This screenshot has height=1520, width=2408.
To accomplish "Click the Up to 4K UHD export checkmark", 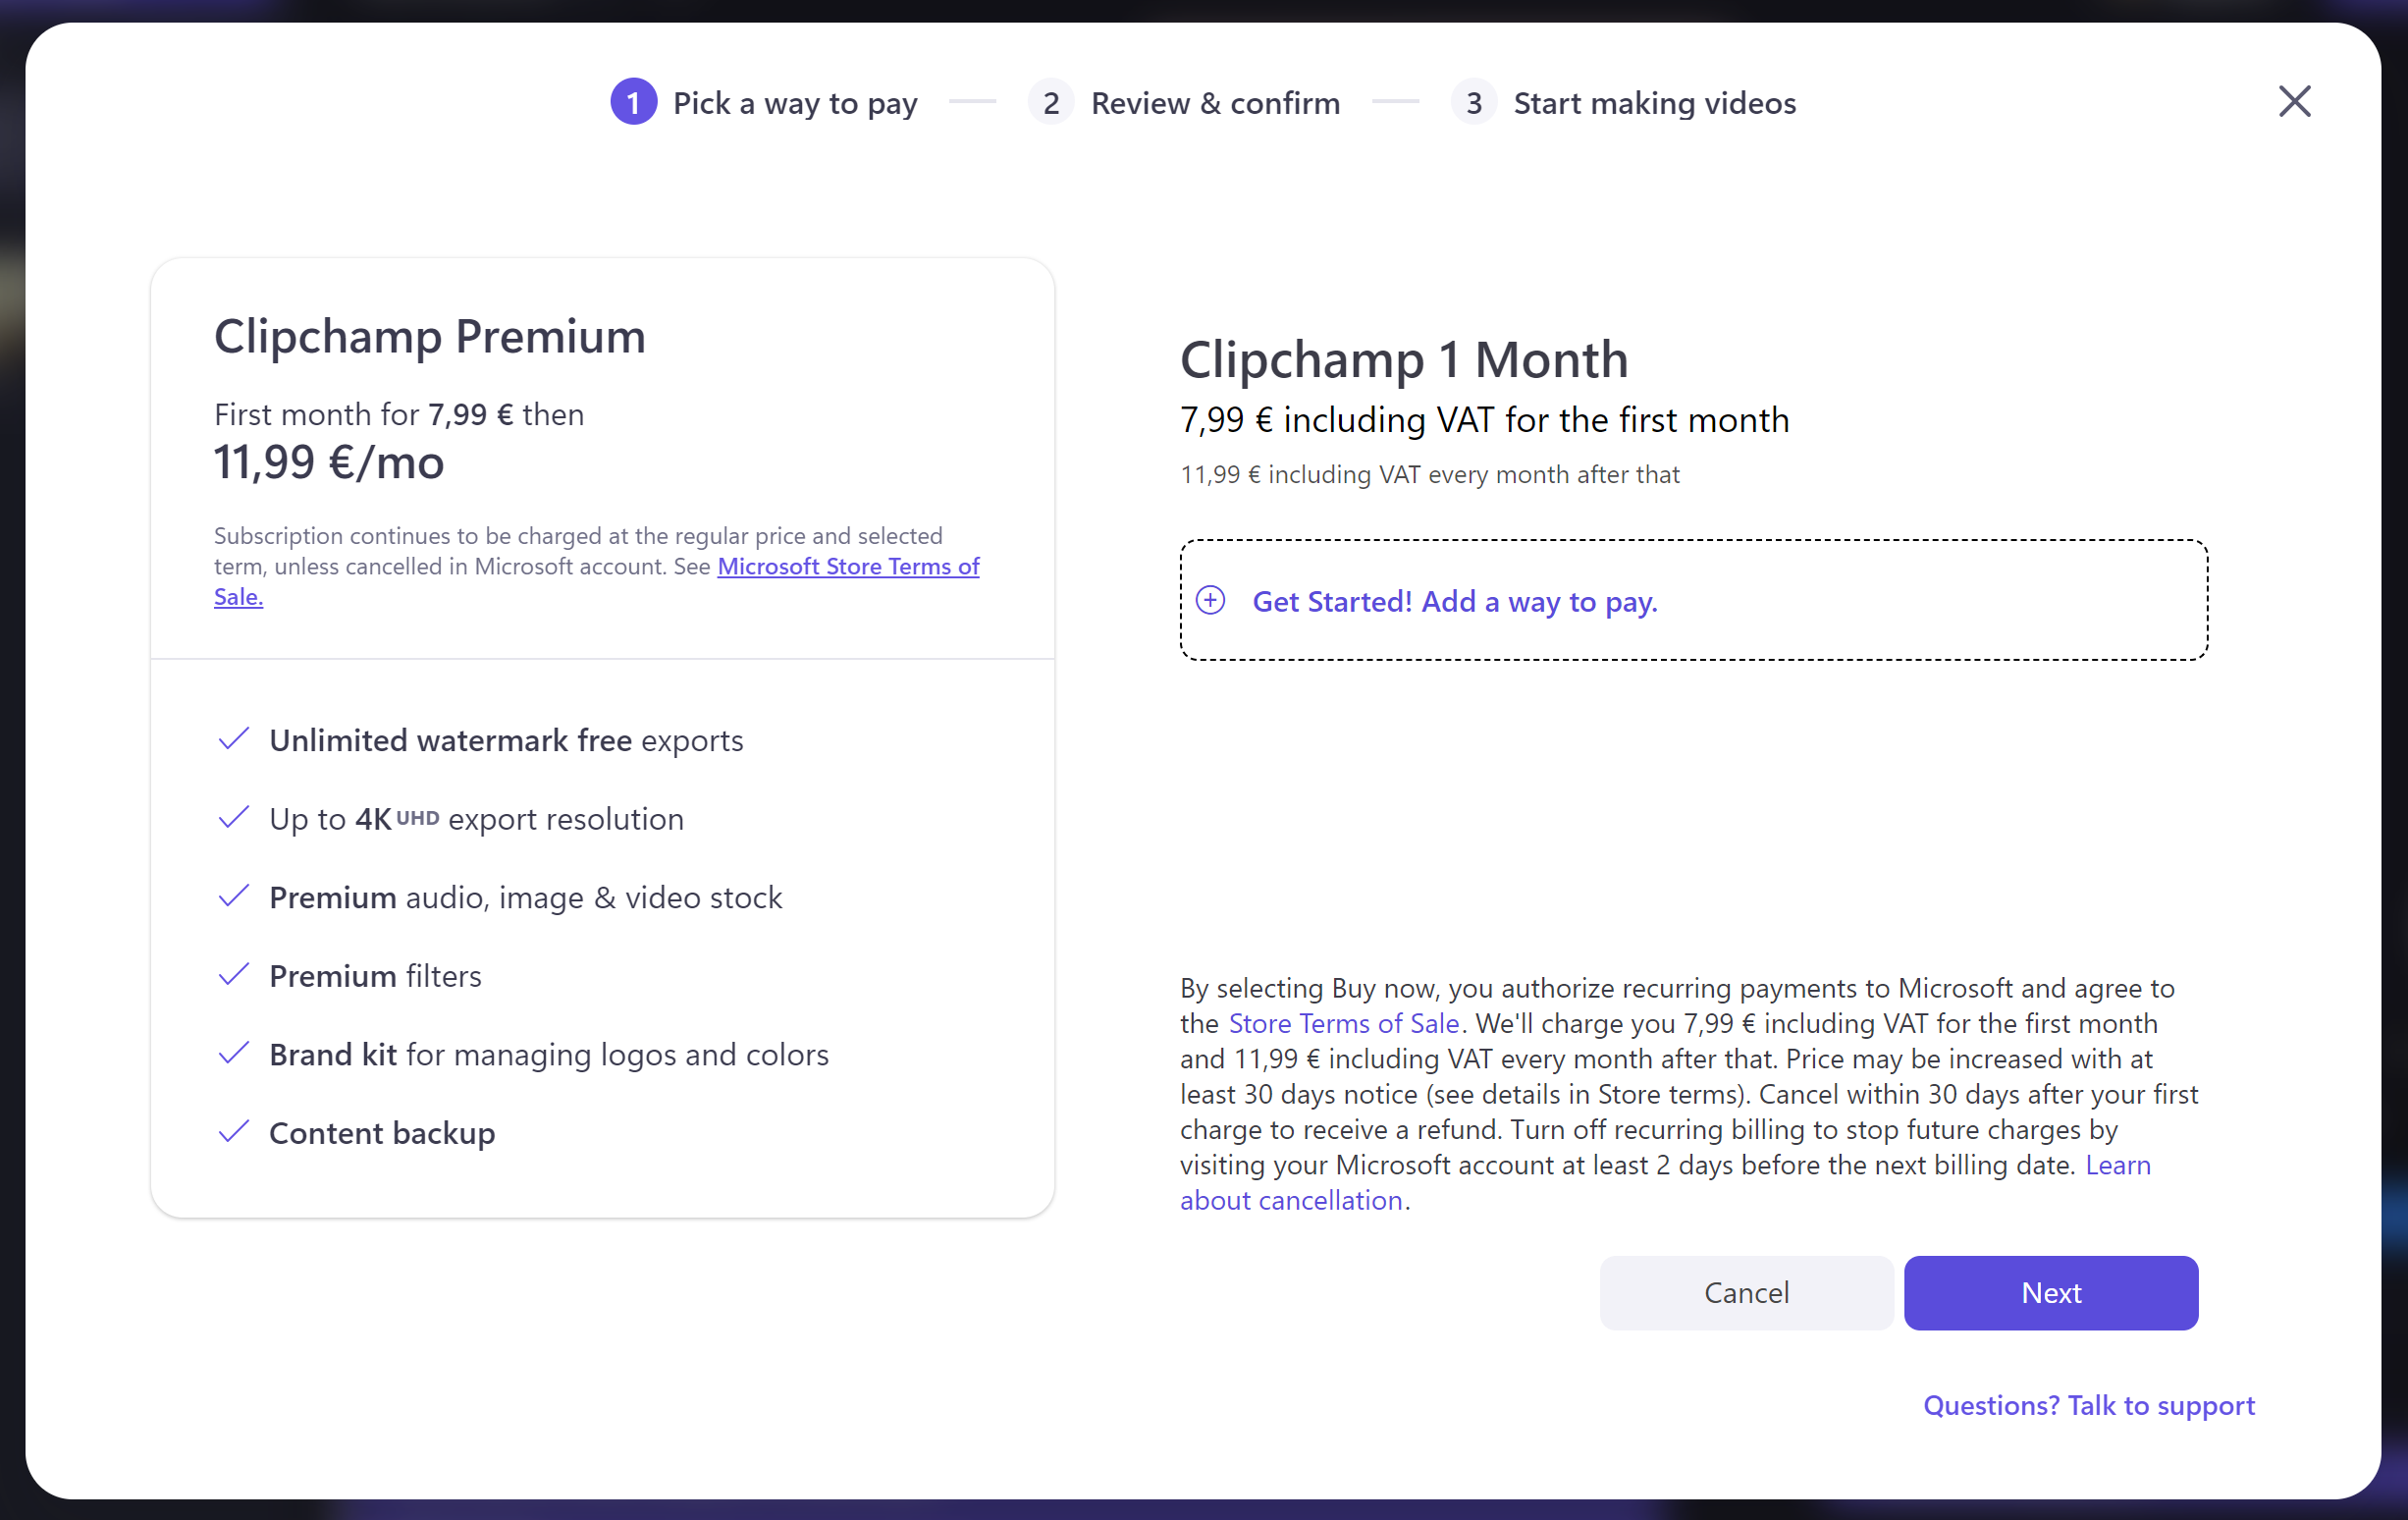I will click(233, 816).
